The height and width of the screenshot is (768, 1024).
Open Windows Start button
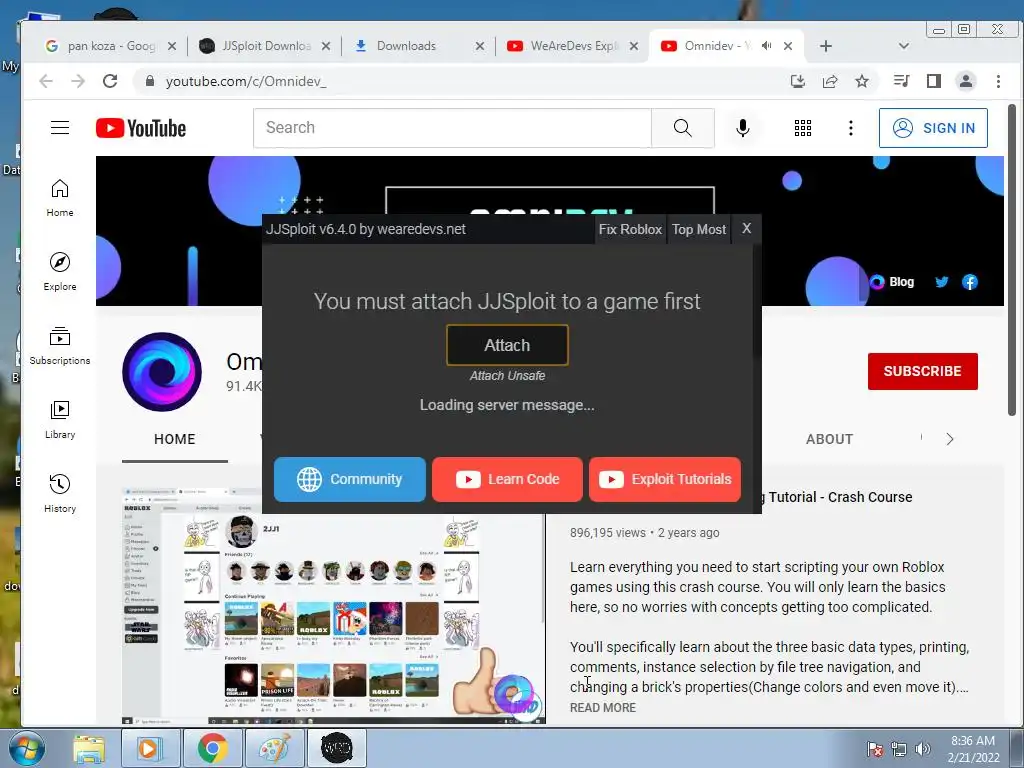[x=26, y=748]
